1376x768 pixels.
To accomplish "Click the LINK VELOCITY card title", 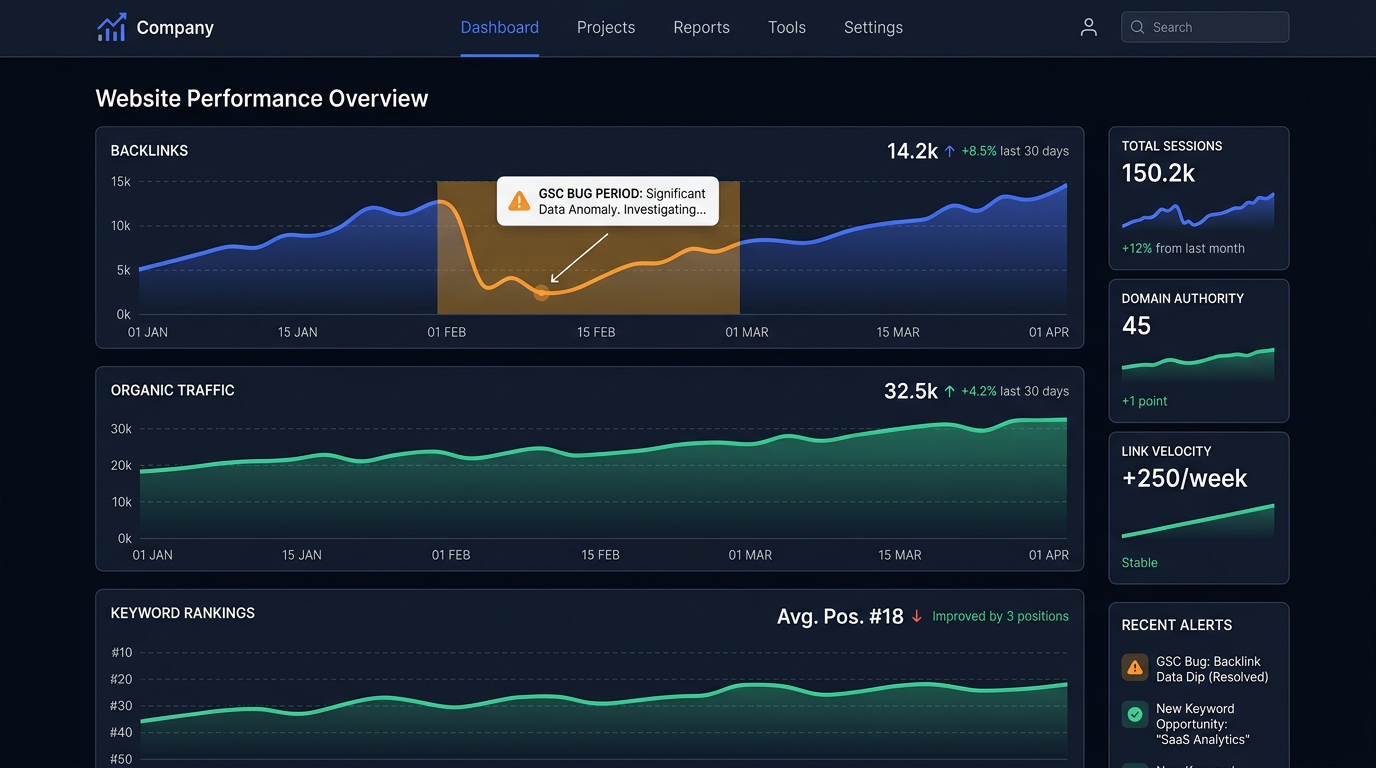I will tap(1166, 451).
